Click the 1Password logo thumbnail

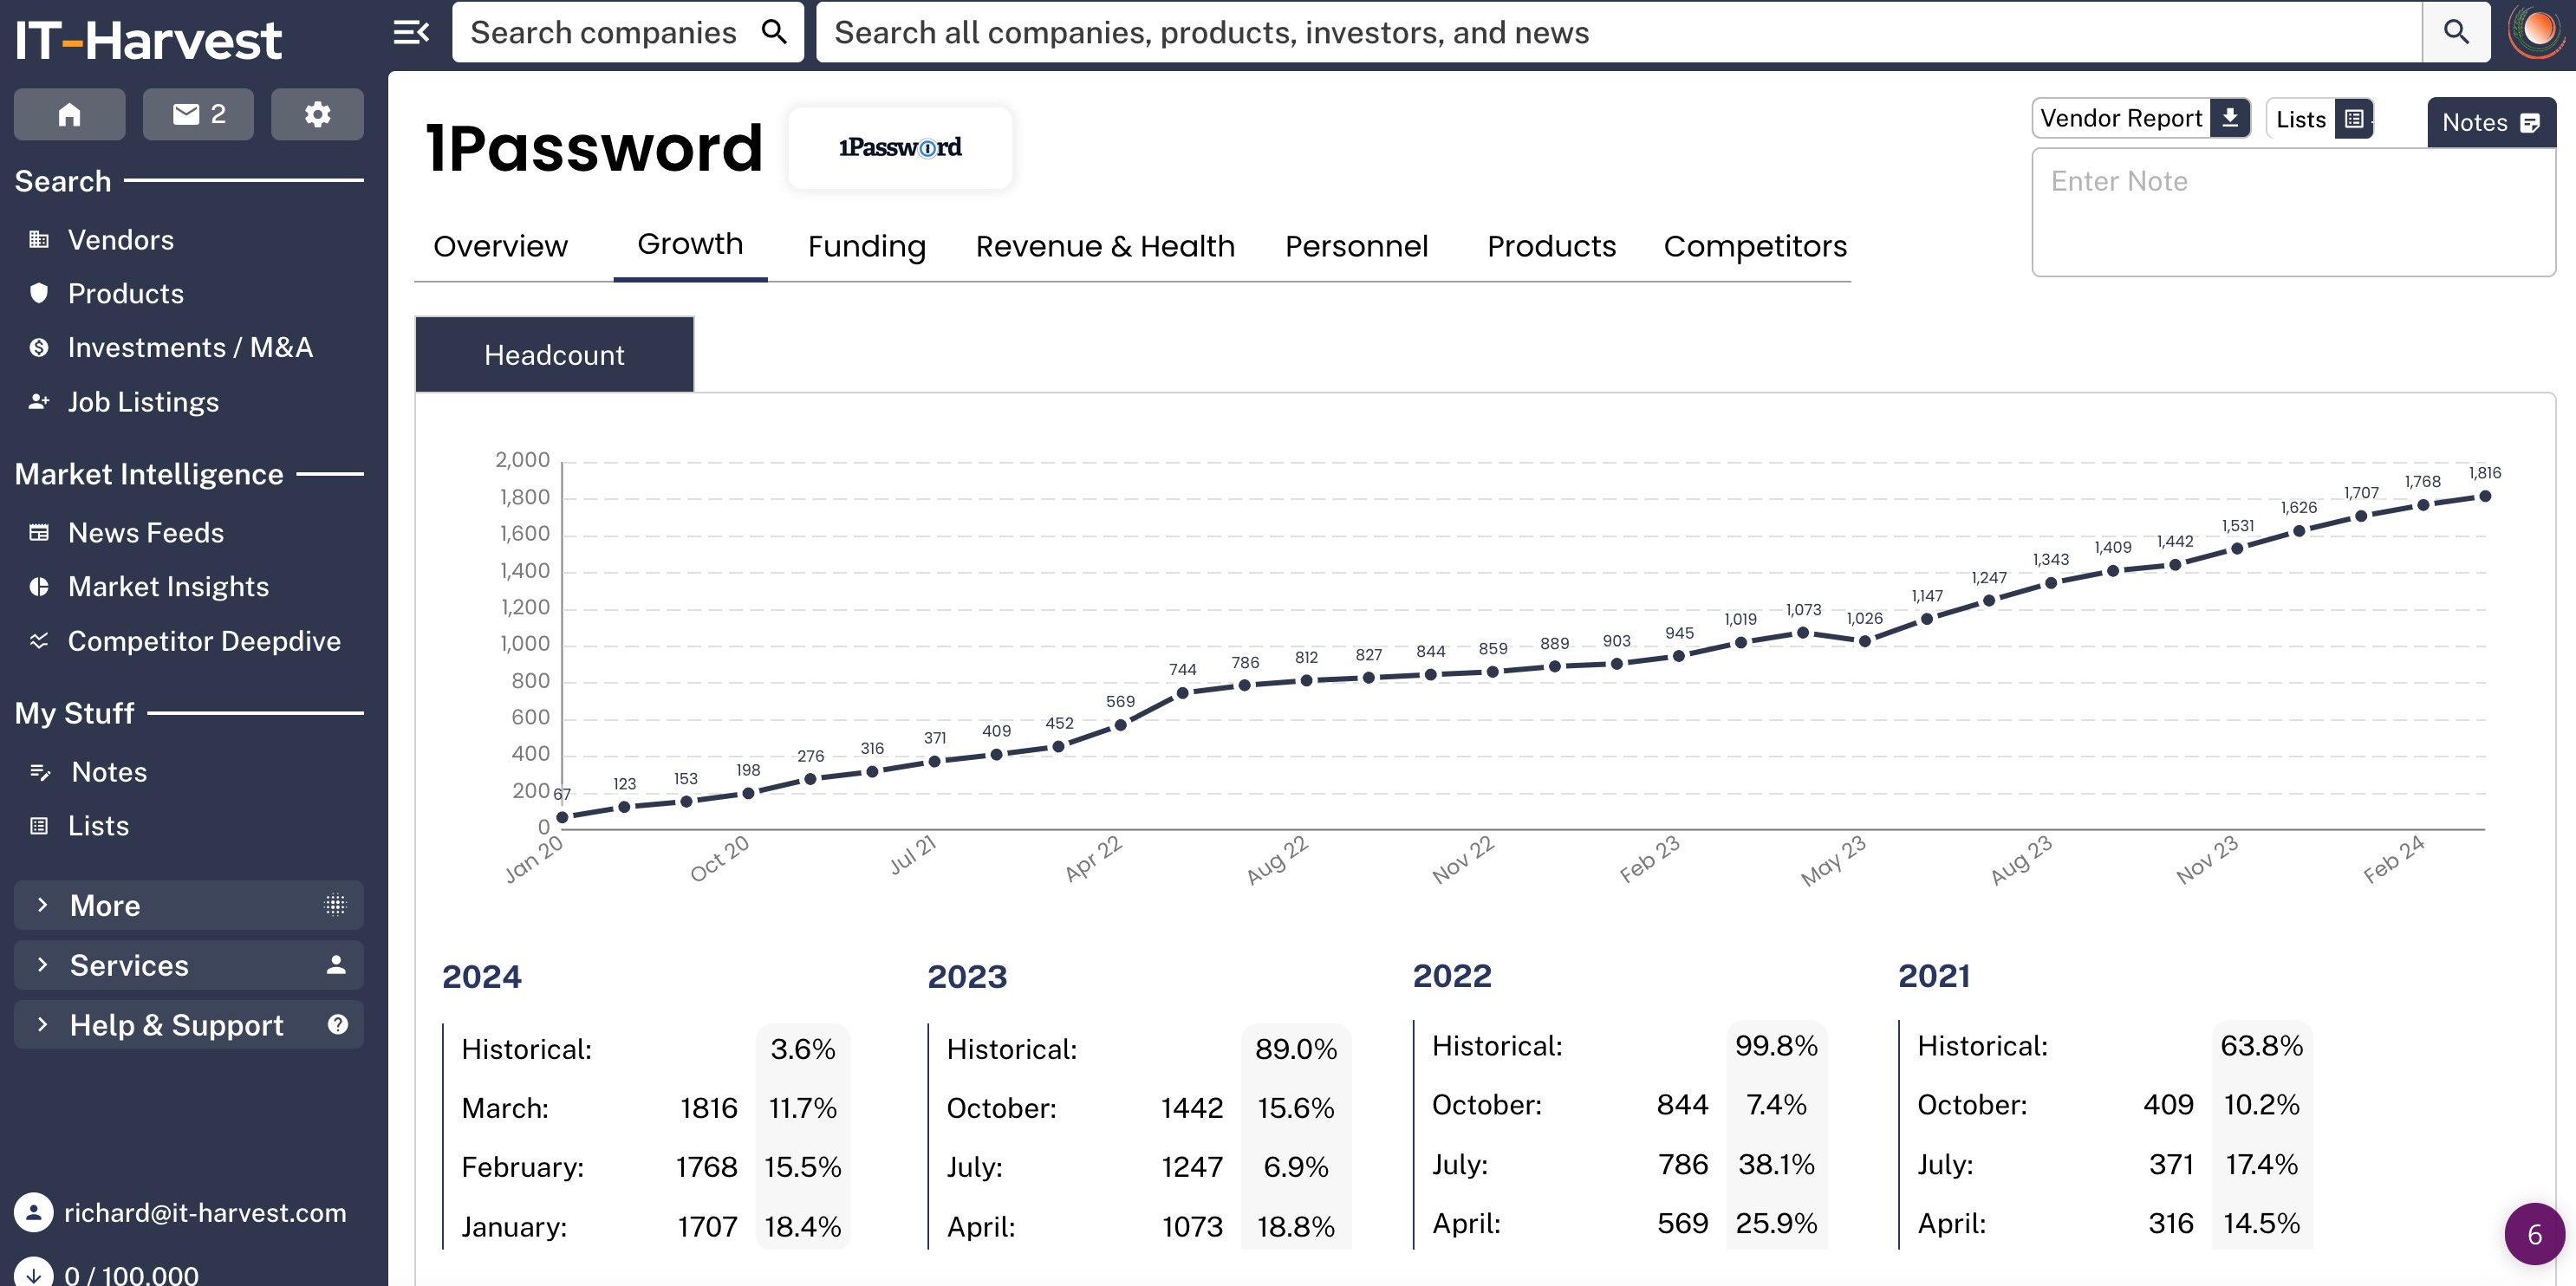pos(900,147)
